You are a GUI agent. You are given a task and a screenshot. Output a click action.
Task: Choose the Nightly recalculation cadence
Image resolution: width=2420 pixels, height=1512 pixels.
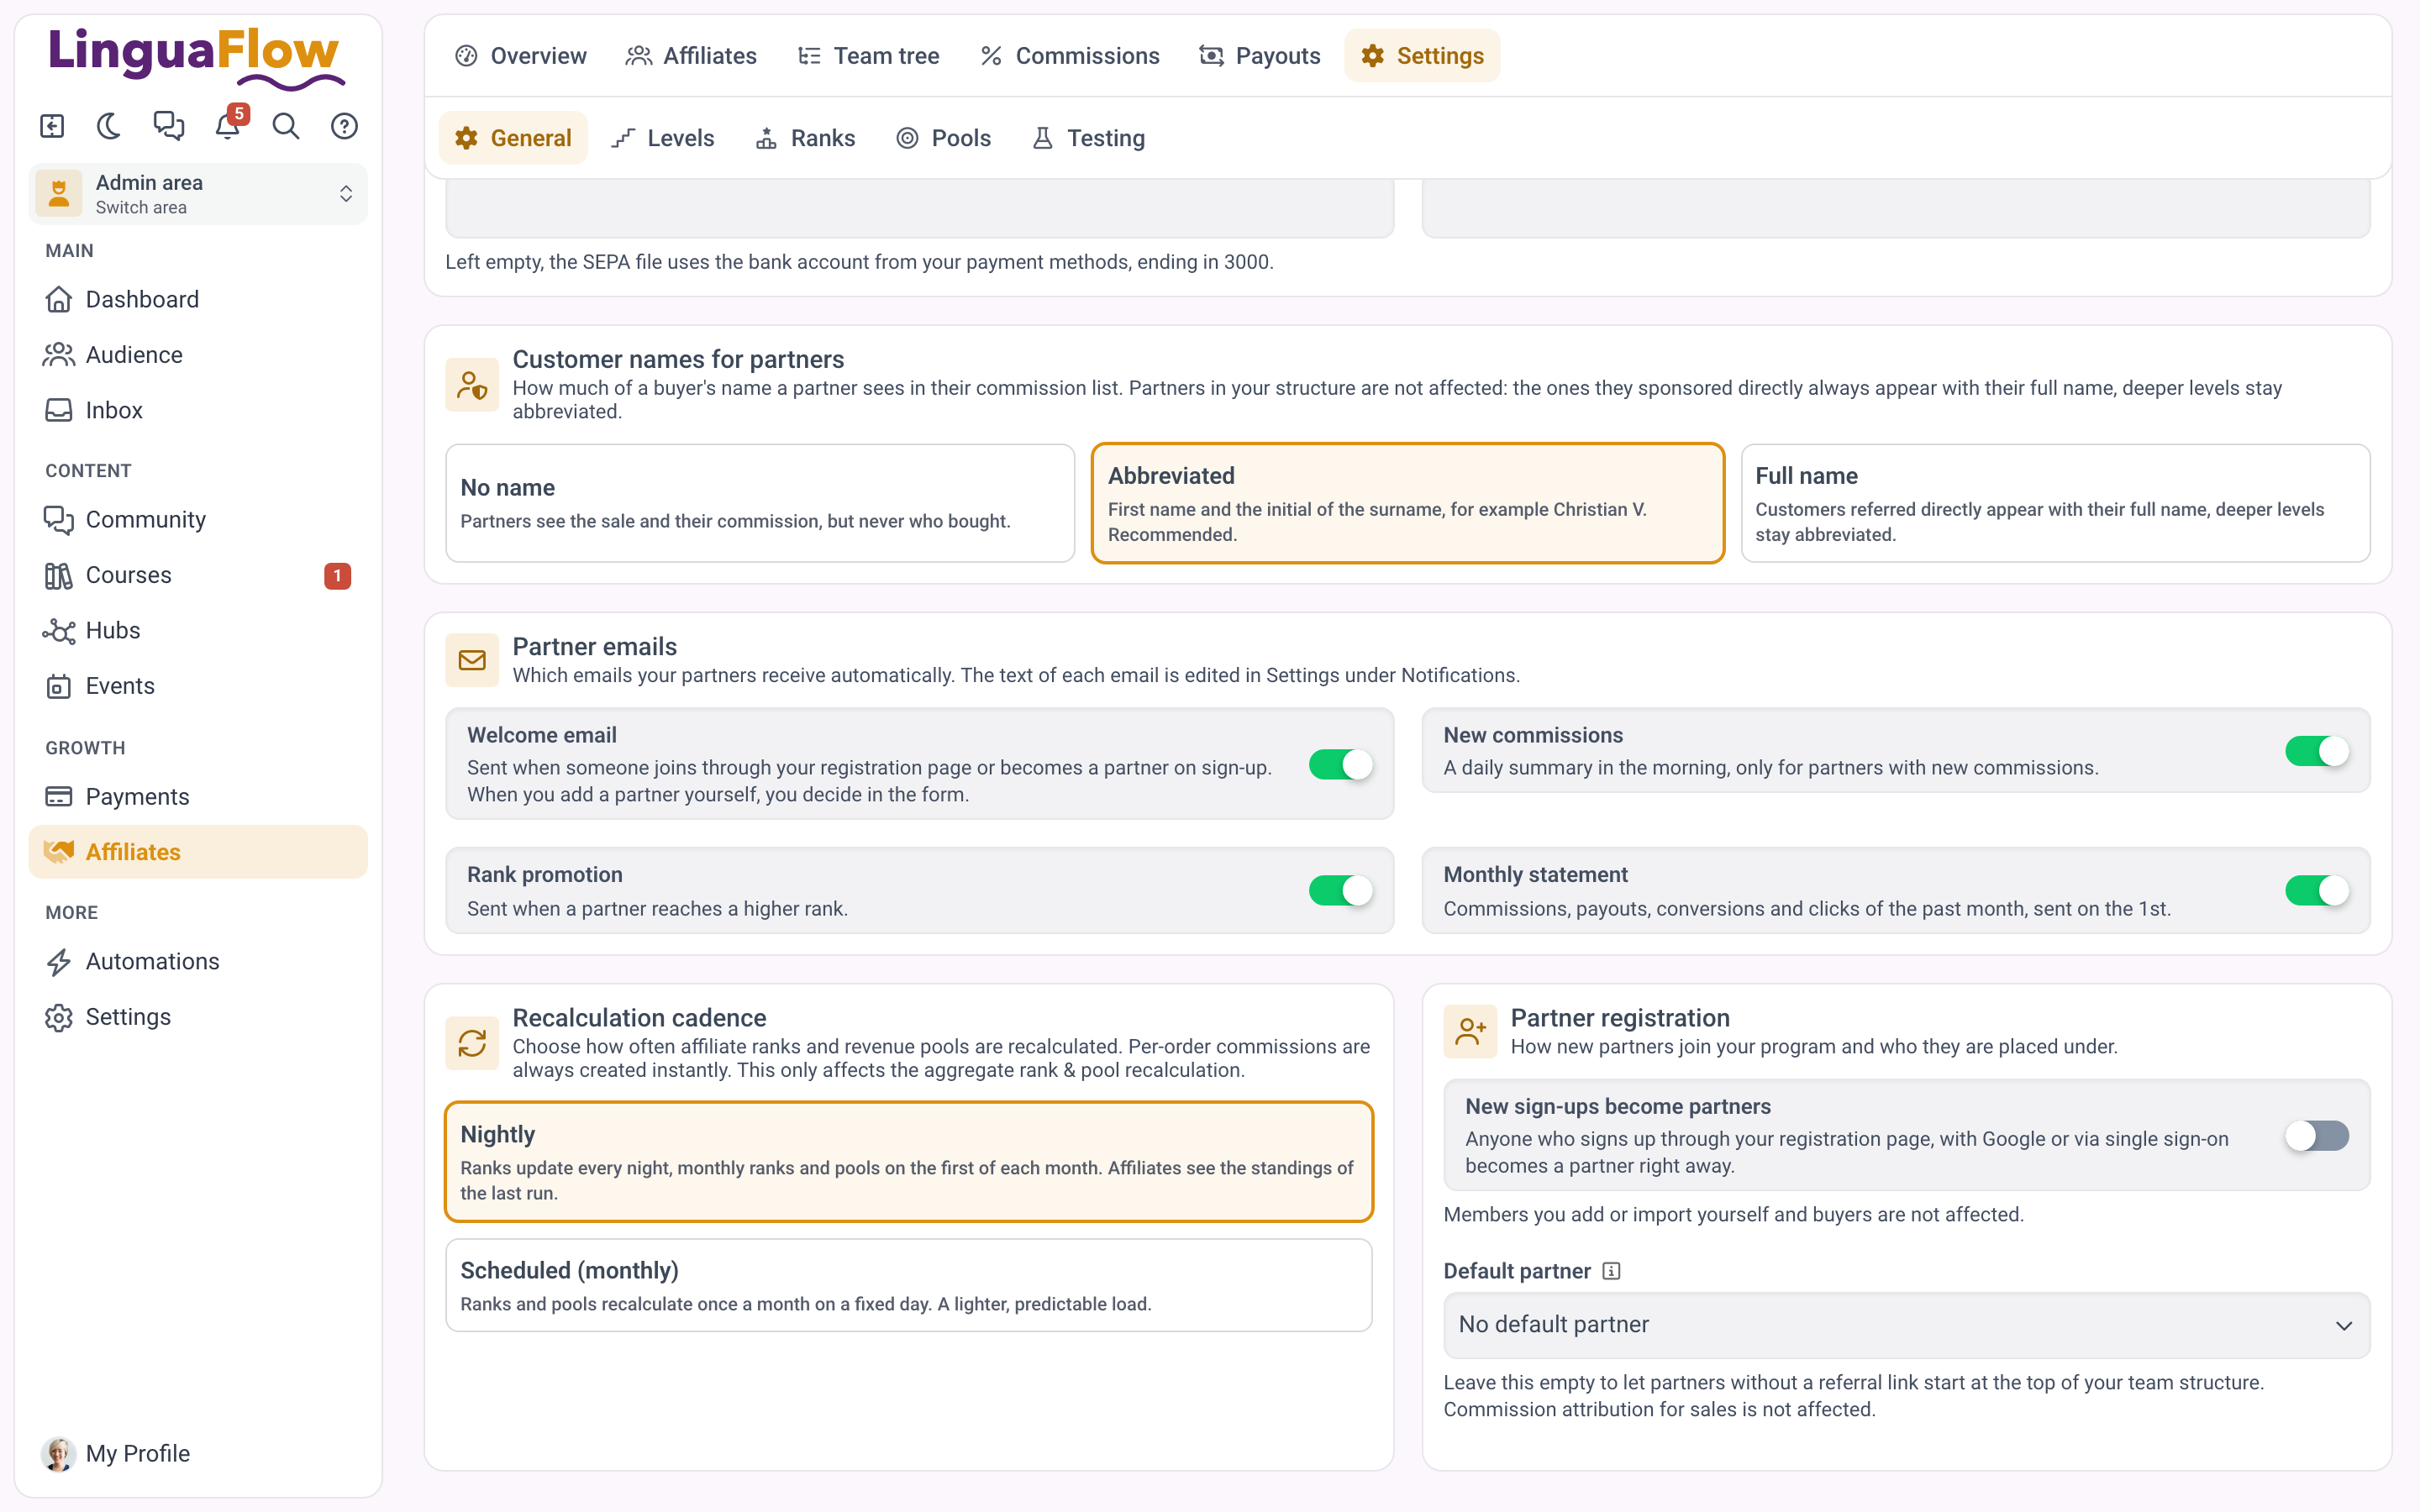[909, 1162]
